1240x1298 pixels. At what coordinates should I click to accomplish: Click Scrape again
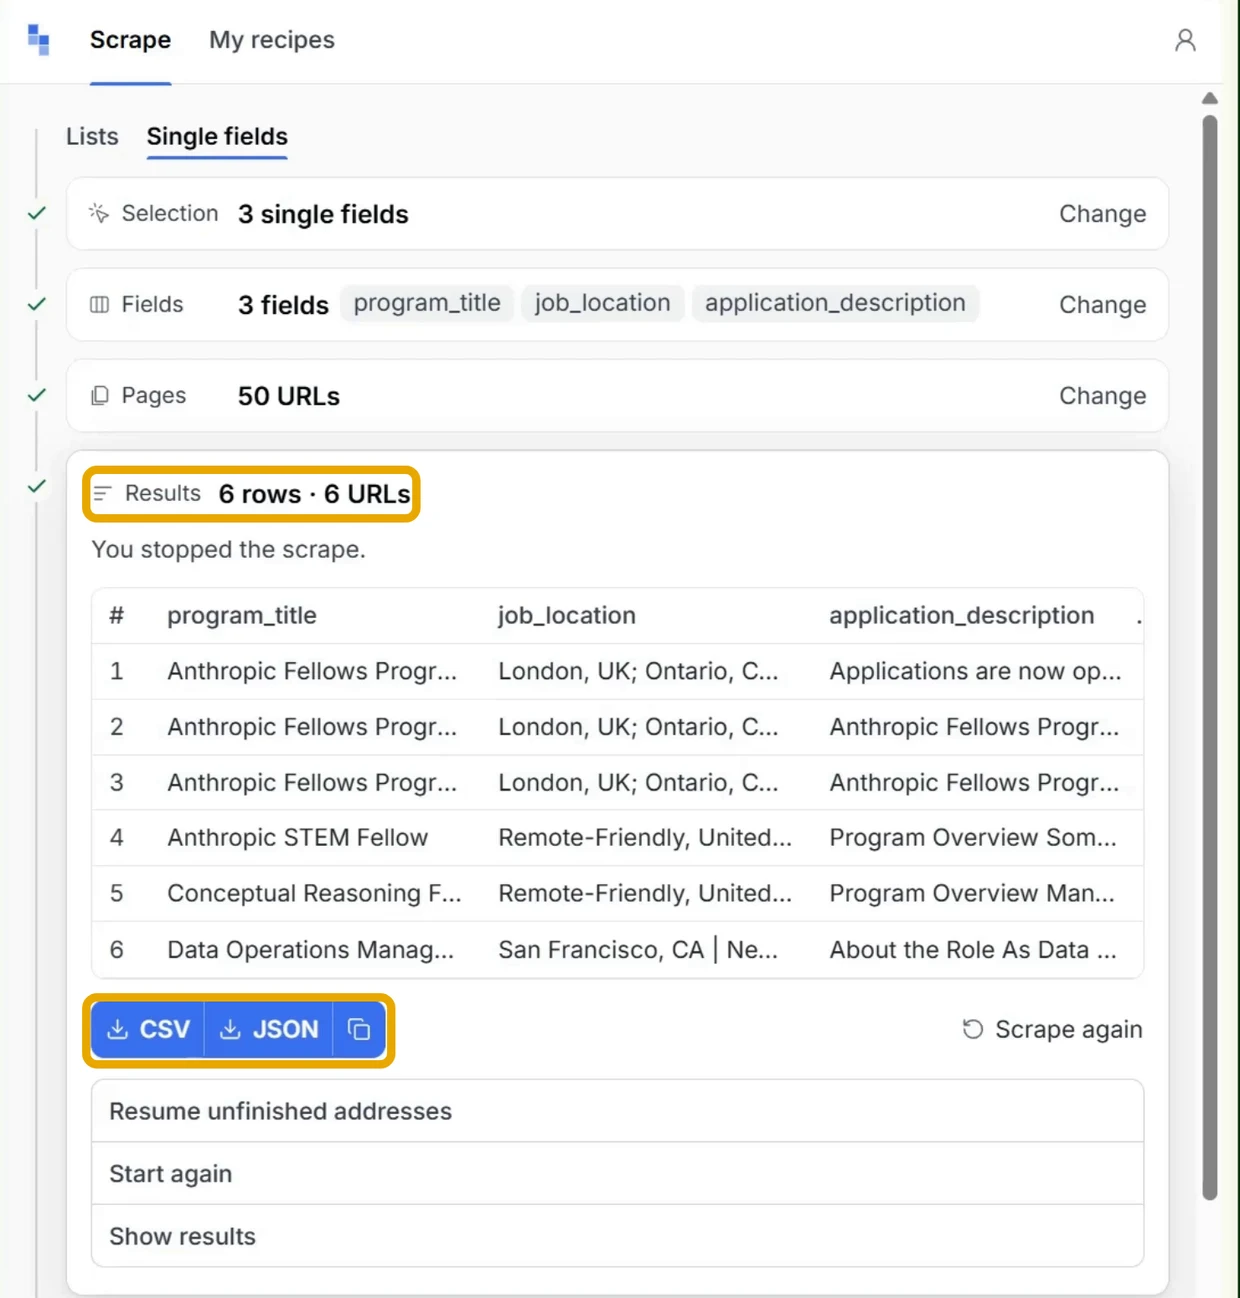pyautogui.click(x=1052, y=1029)
